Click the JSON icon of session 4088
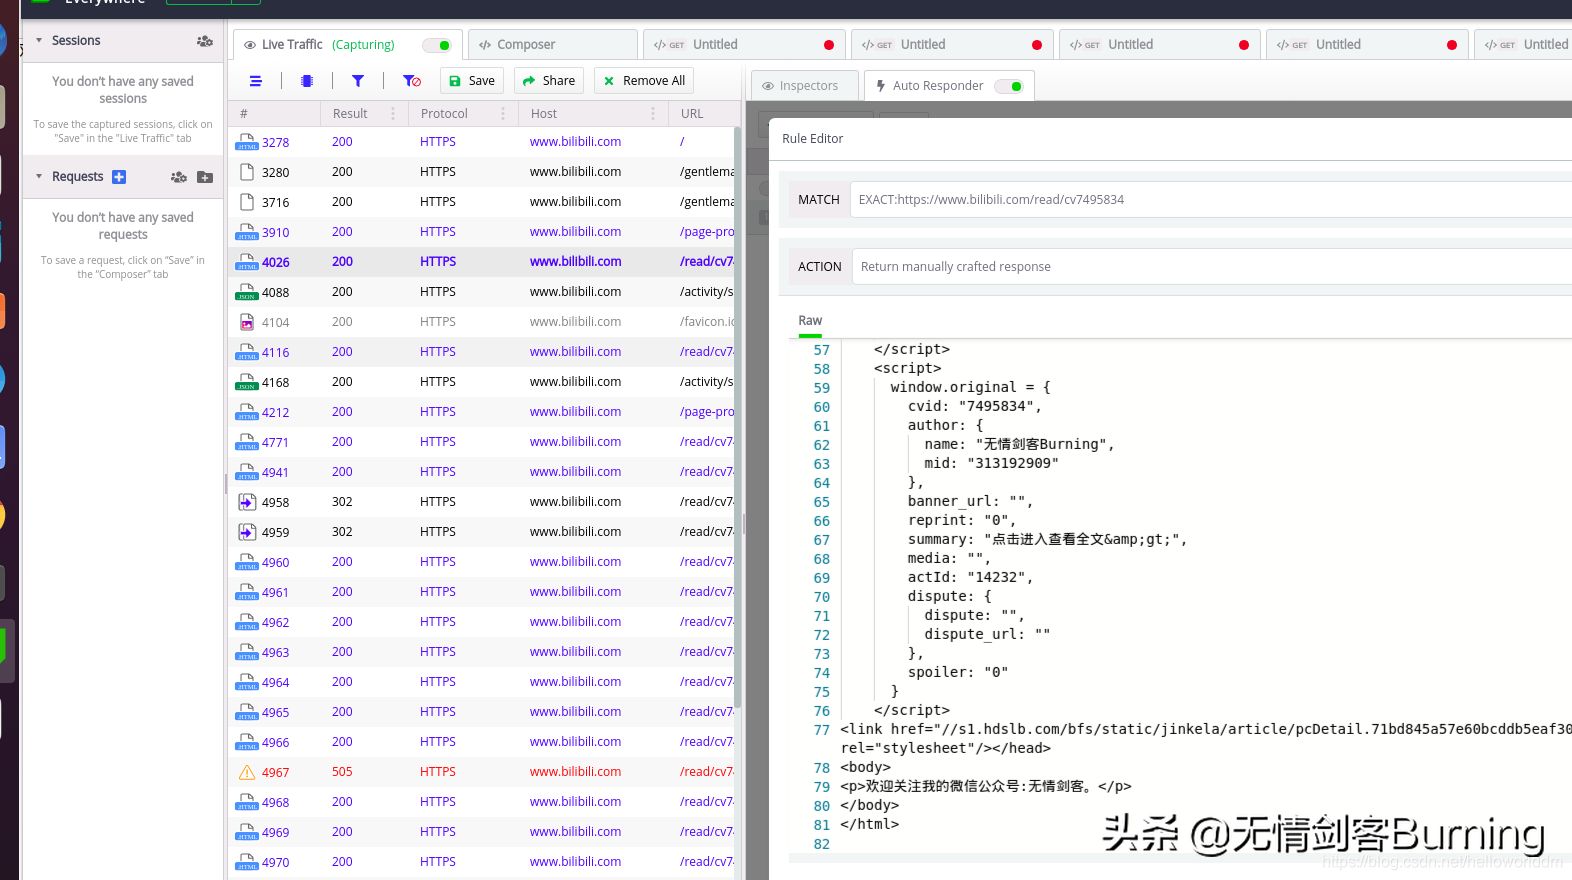 pos(246,292)
